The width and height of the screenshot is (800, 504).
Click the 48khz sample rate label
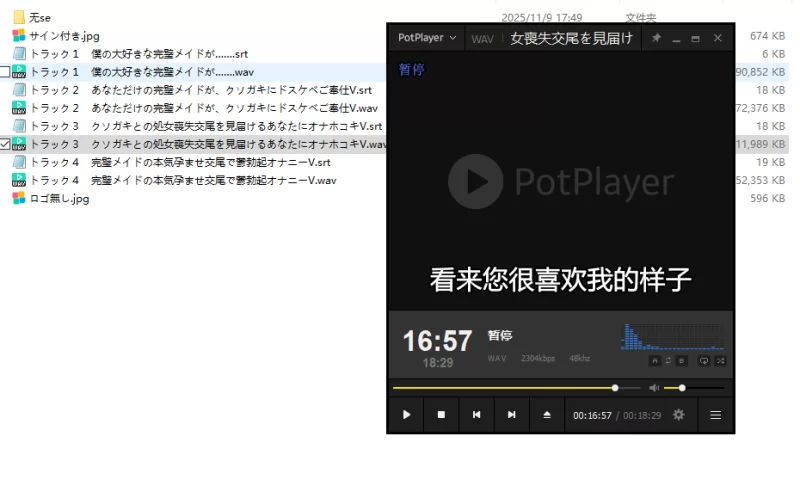click(x=580, y=359)
